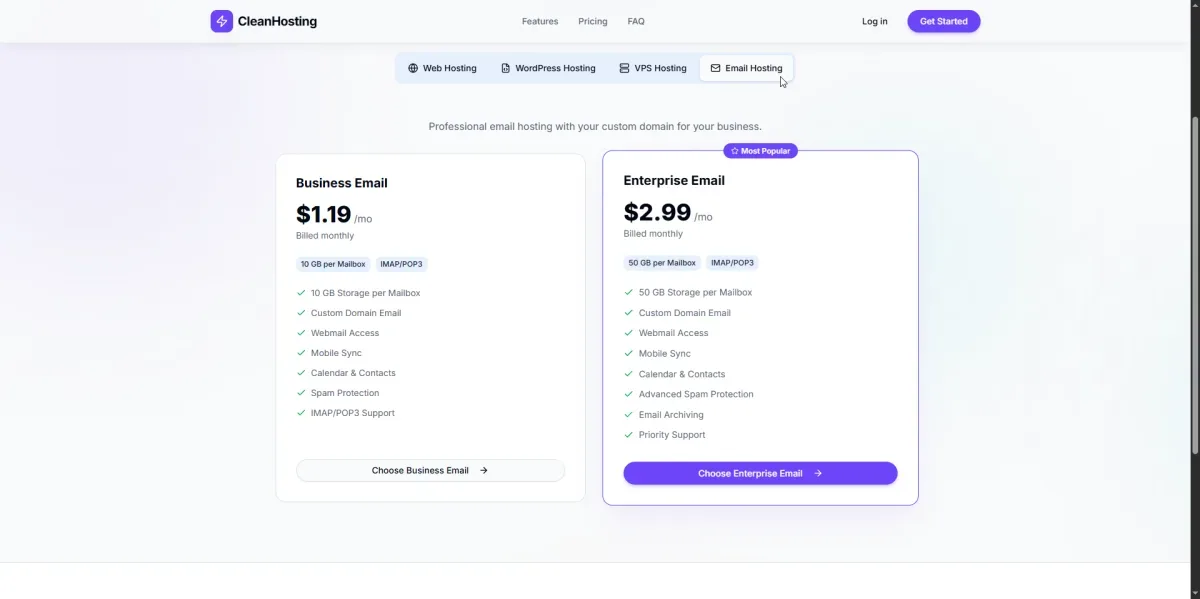Click the arrow icon on Choose Enterprise Email
Screen dimensions: 1200x599
coord(818,473)
